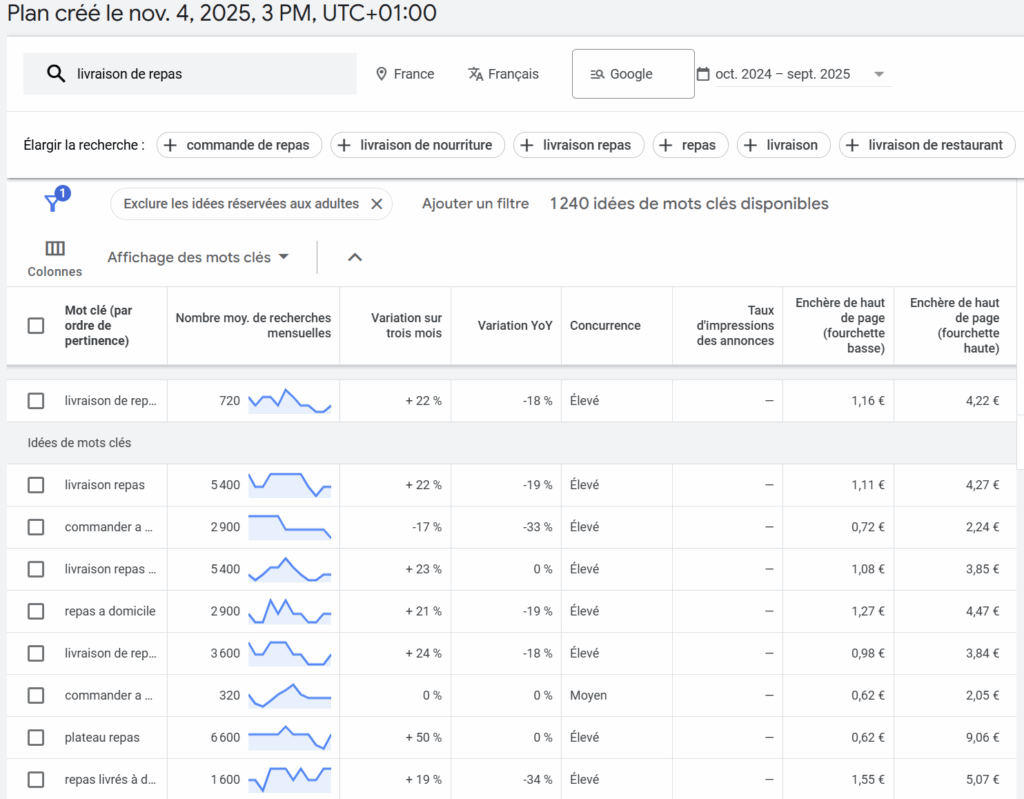Click sparkline trend chart for plateau repas

point(289,737)
